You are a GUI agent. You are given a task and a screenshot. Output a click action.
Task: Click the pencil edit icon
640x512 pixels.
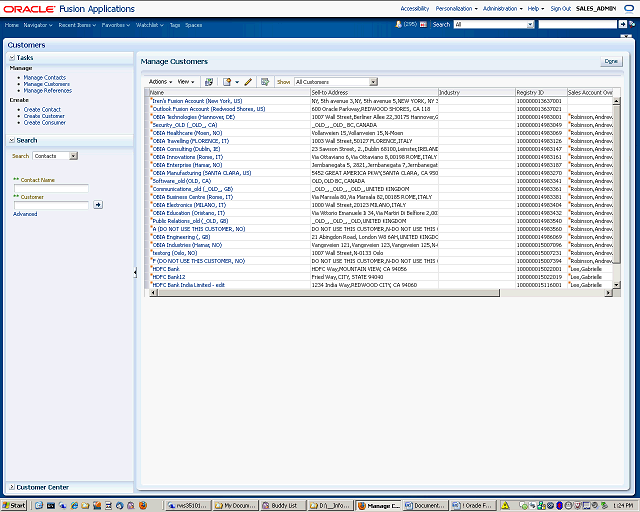[248, 81]
